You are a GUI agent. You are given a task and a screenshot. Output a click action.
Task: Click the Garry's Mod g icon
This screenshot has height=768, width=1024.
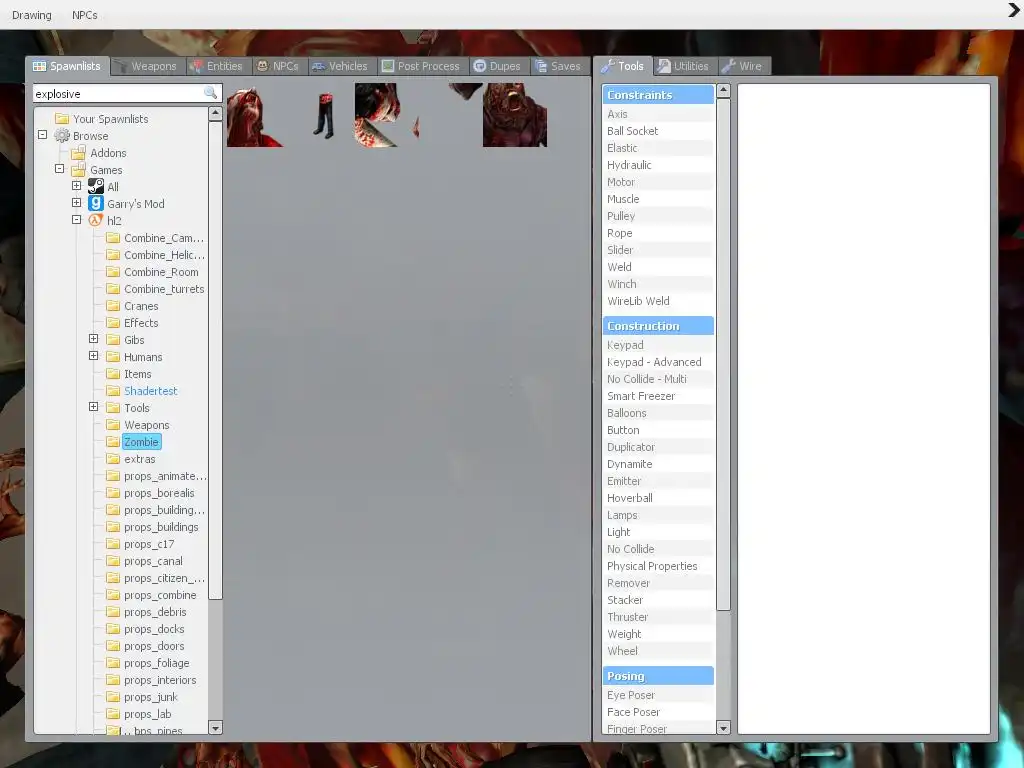pos(95,204)
